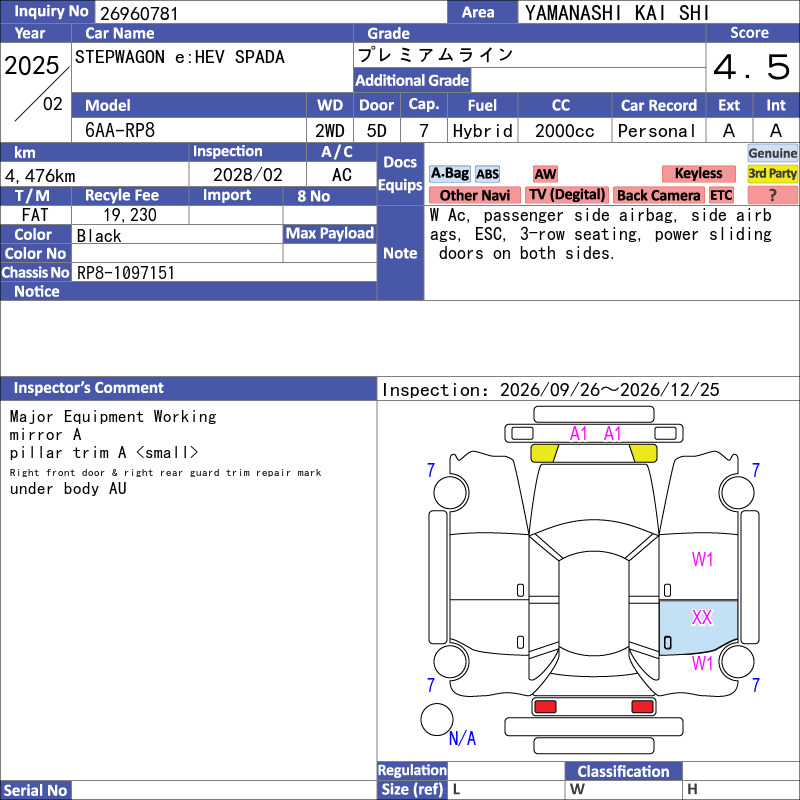This screenshot has width=800, height=800.
Task: Click the N/A spare tire circle
Action: click(437, 719)
